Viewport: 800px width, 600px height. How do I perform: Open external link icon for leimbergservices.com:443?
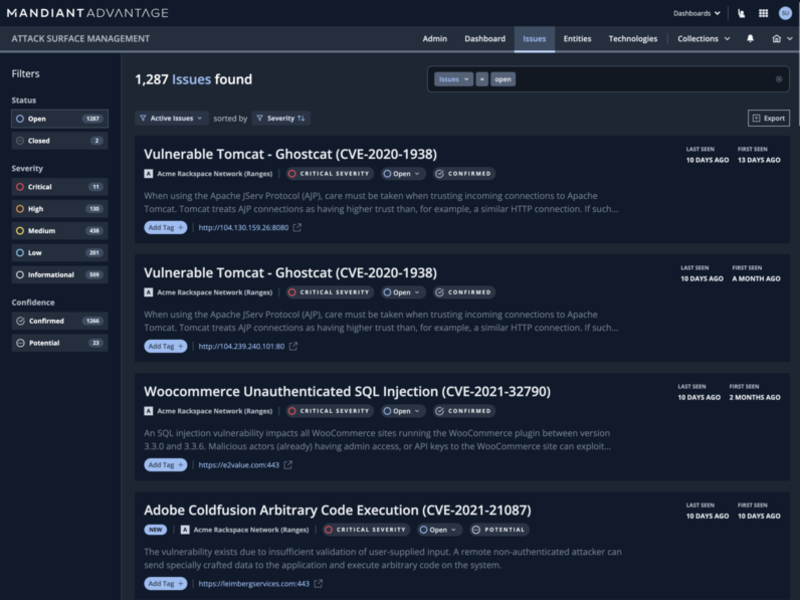318,584
